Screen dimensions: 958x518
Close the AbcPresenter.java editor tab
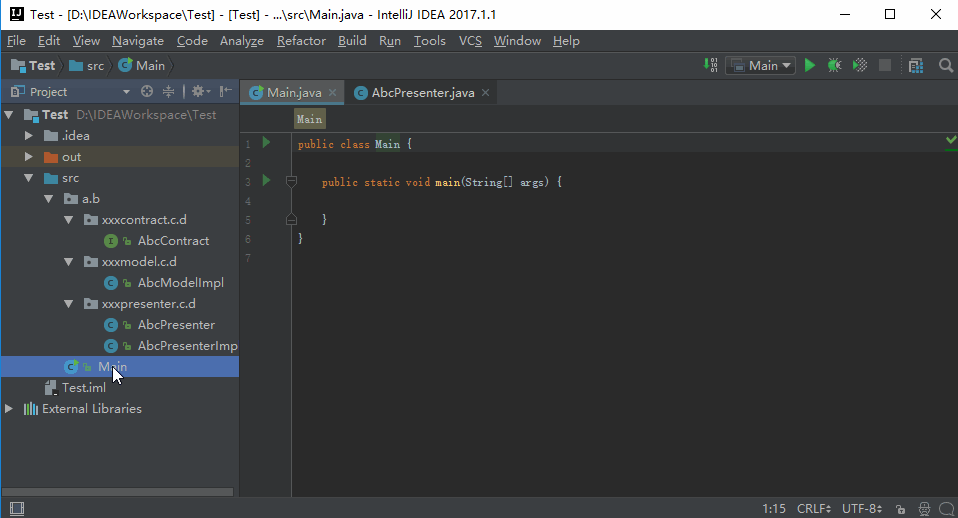[485, 92]
